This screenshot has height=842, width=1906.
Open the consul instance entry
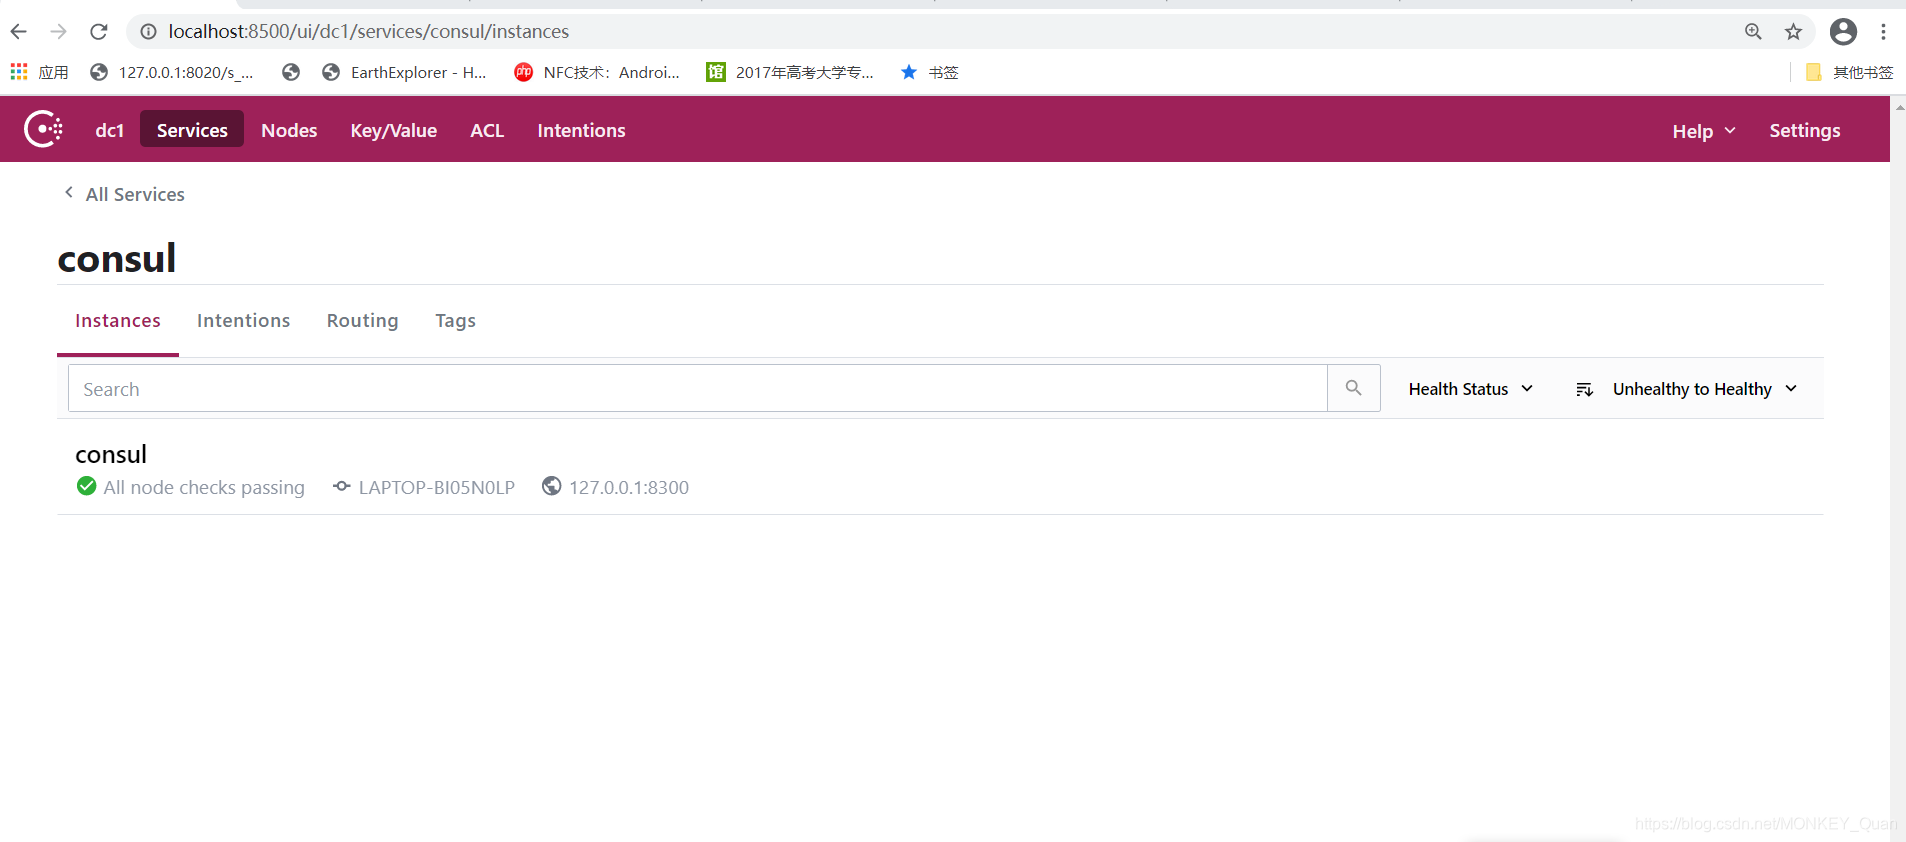111,454
